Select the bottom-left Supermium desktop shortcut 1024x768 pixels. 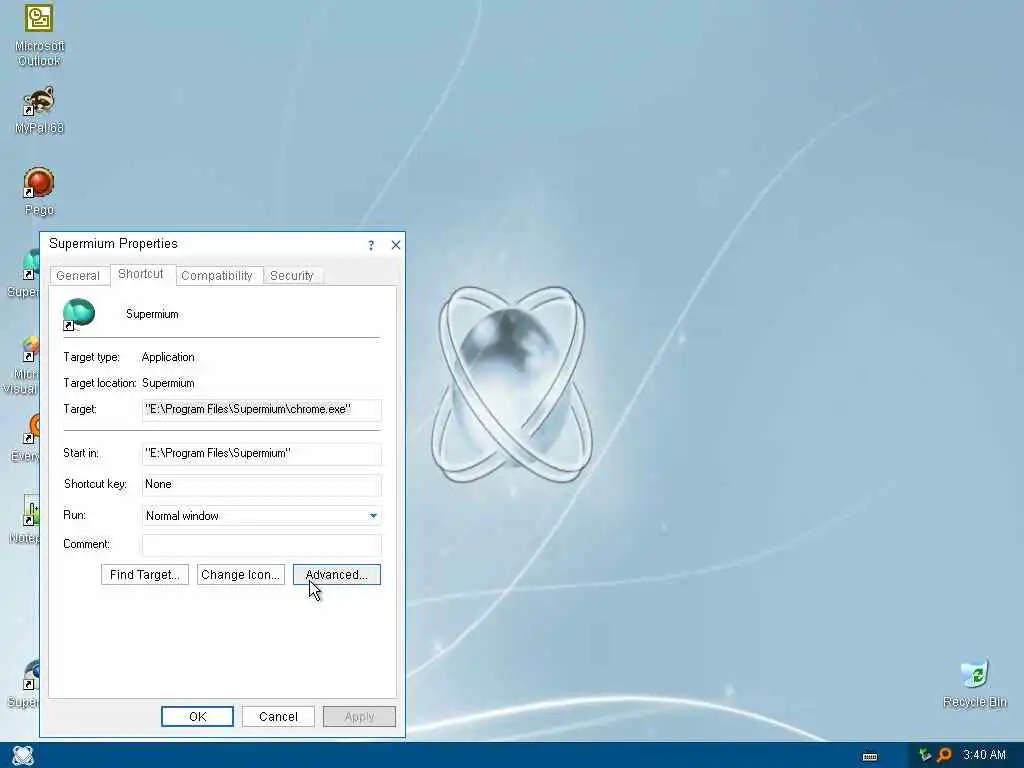point(23,683)
